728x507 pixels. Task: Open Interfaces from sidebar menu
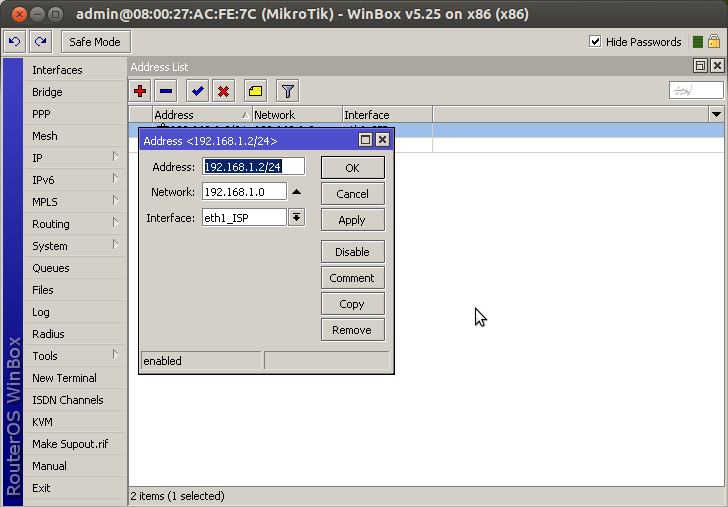[x=74, y=70]
